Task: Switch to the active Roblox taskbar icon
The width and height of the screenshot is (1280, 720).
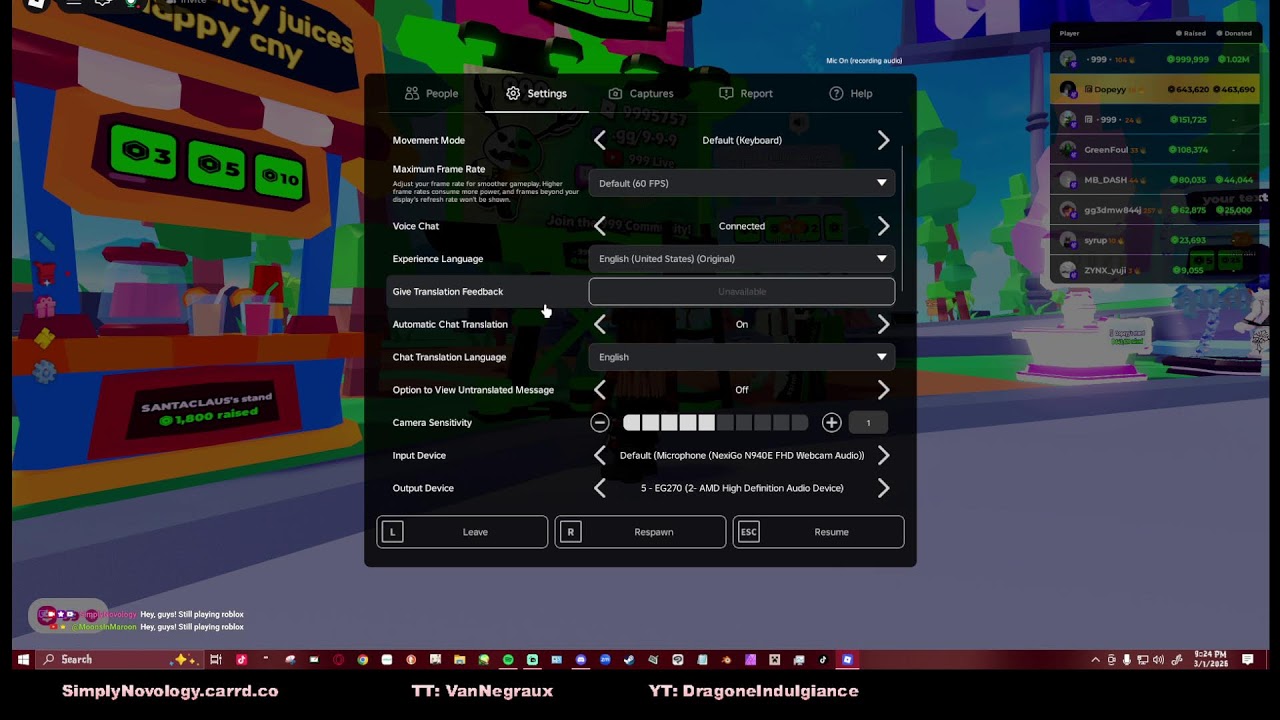Action: point(847,660)
